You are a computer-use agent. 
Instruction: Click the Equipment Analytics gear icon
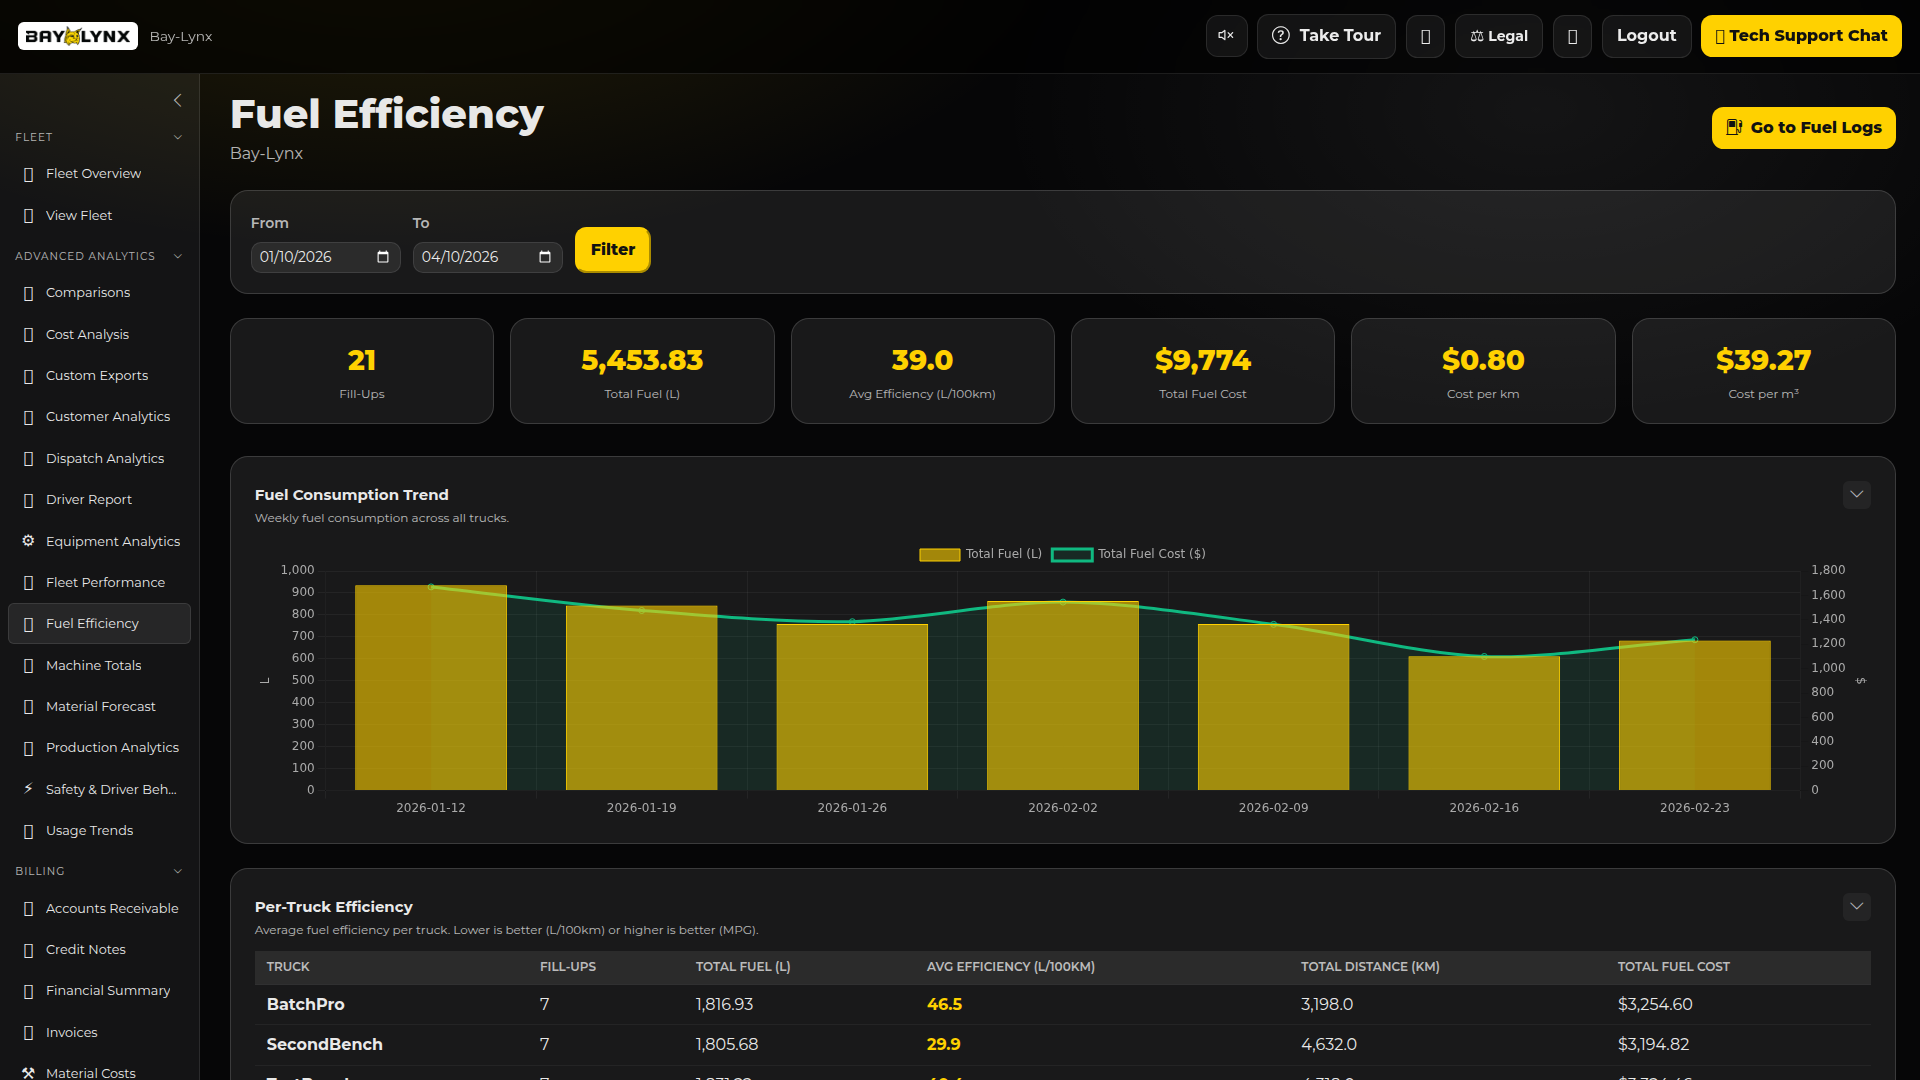[28, 541]
